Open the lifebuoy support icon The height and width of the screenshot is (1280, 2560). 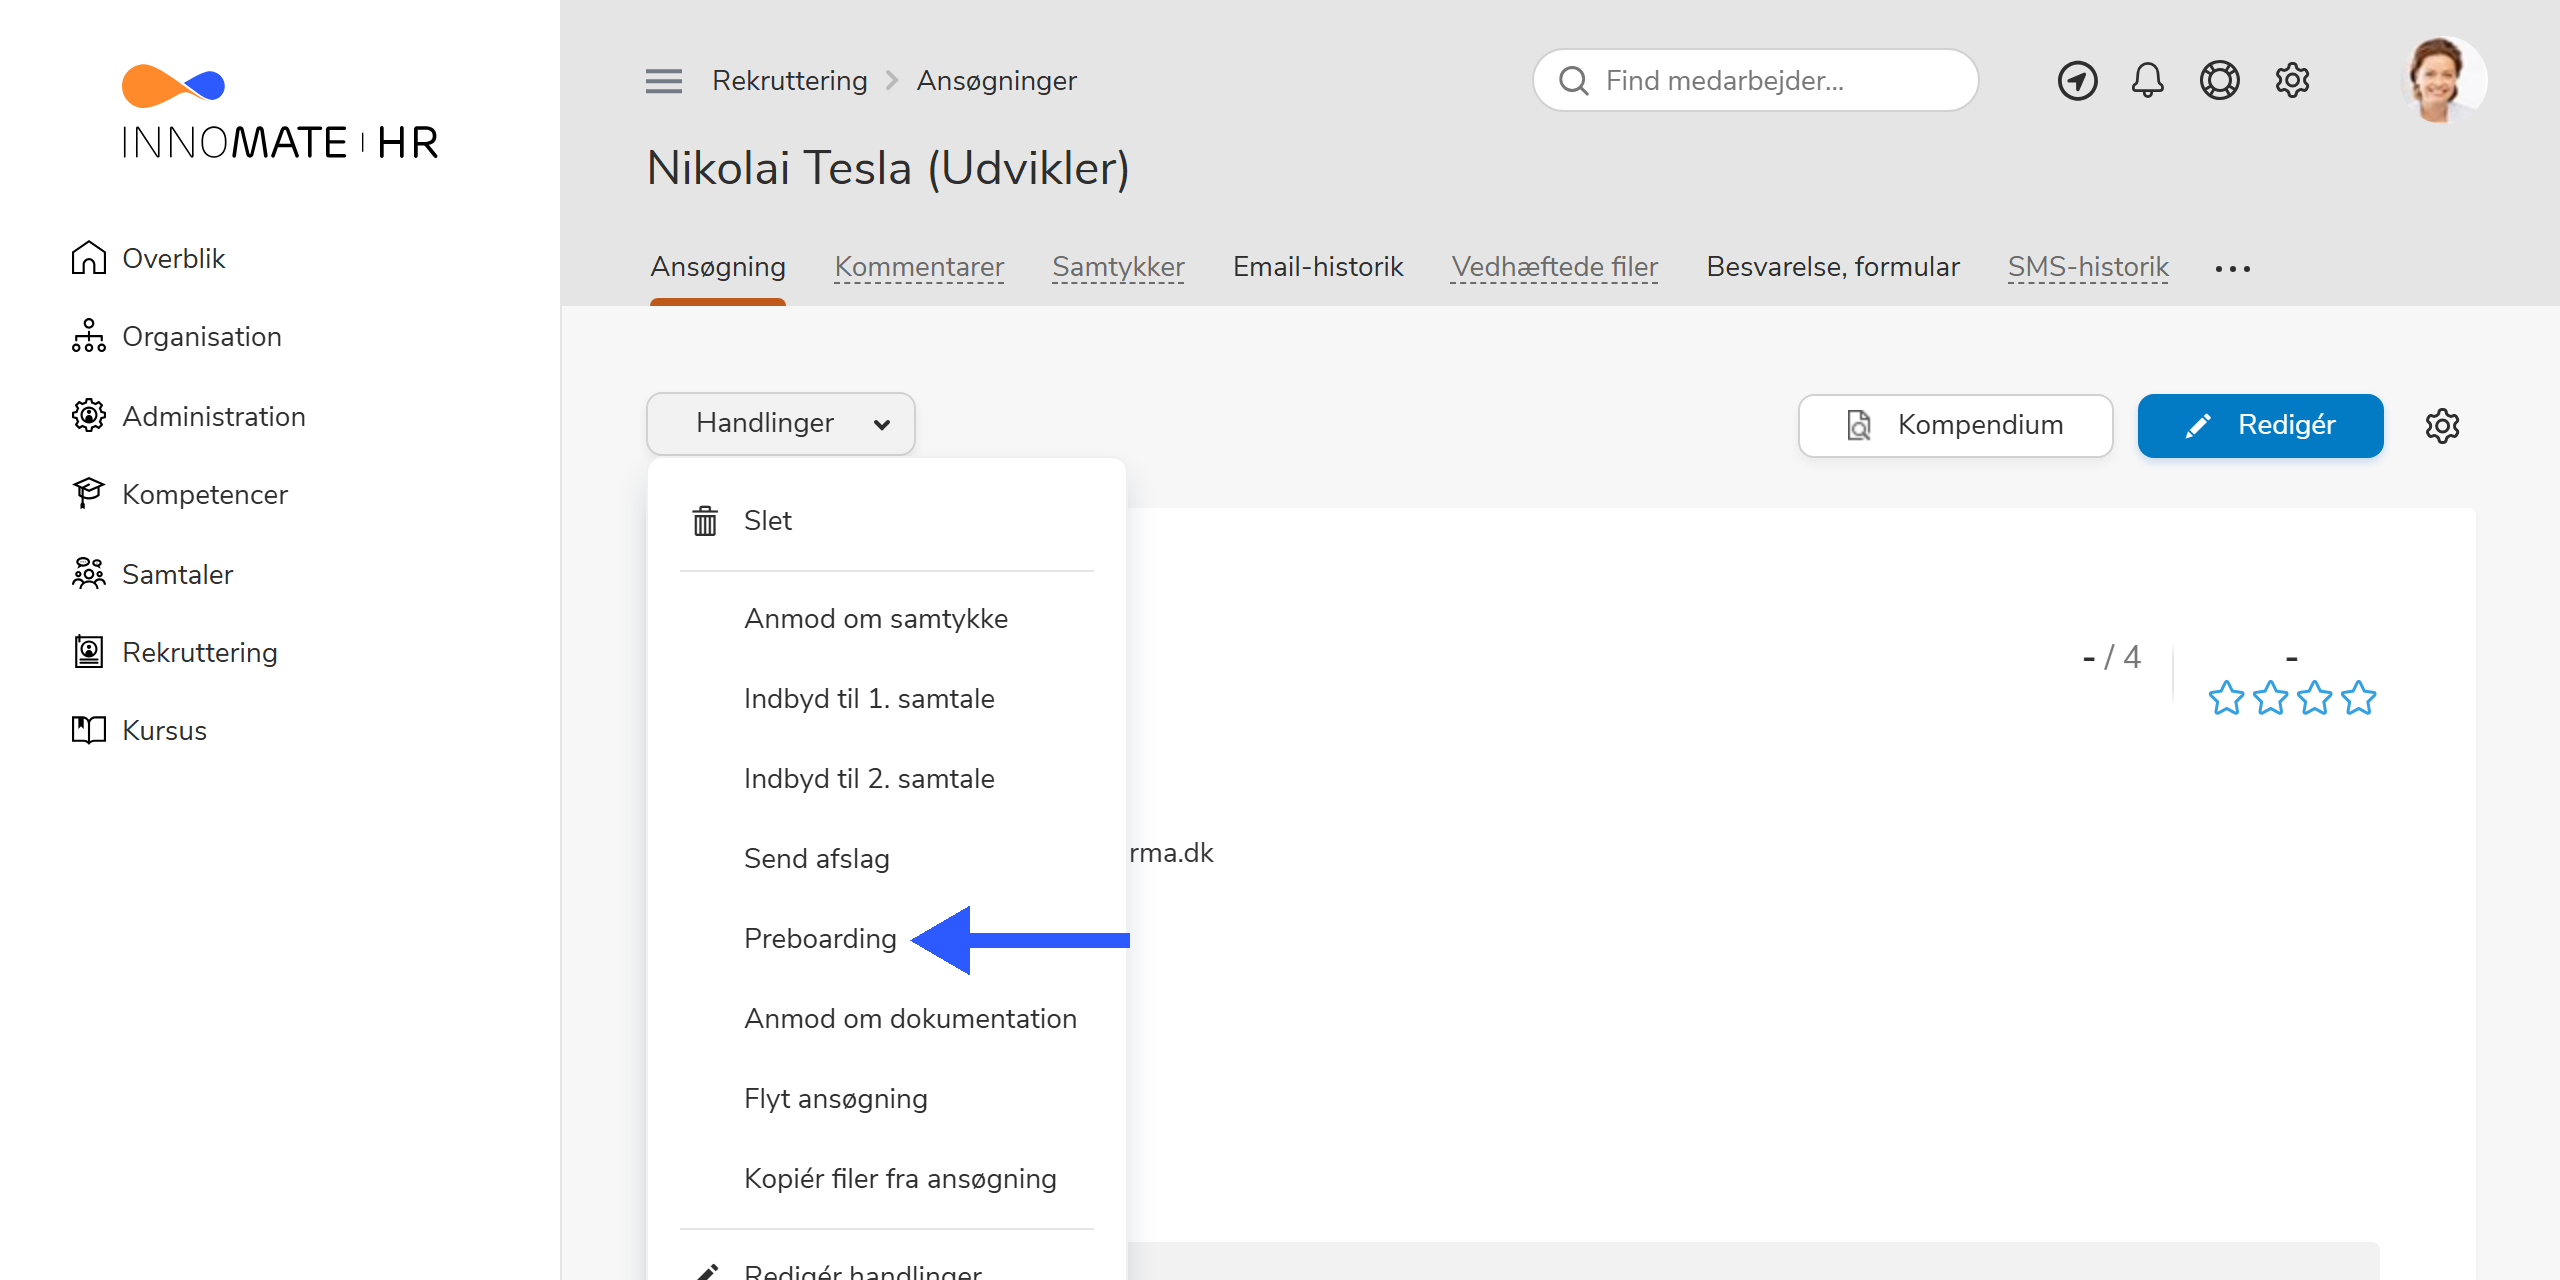coord(2219,80)
